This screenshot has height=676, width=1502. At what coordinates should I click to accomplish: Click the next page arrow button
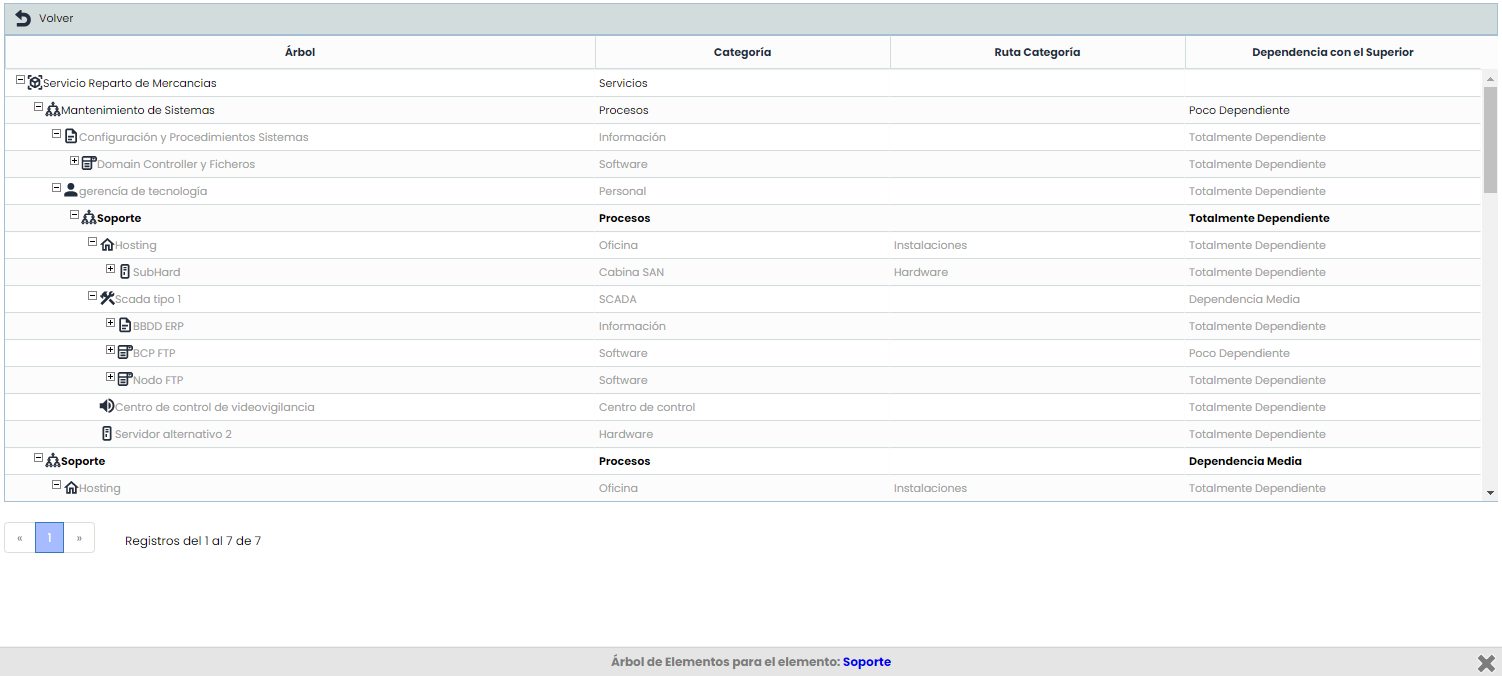click(x=79, y=538)
